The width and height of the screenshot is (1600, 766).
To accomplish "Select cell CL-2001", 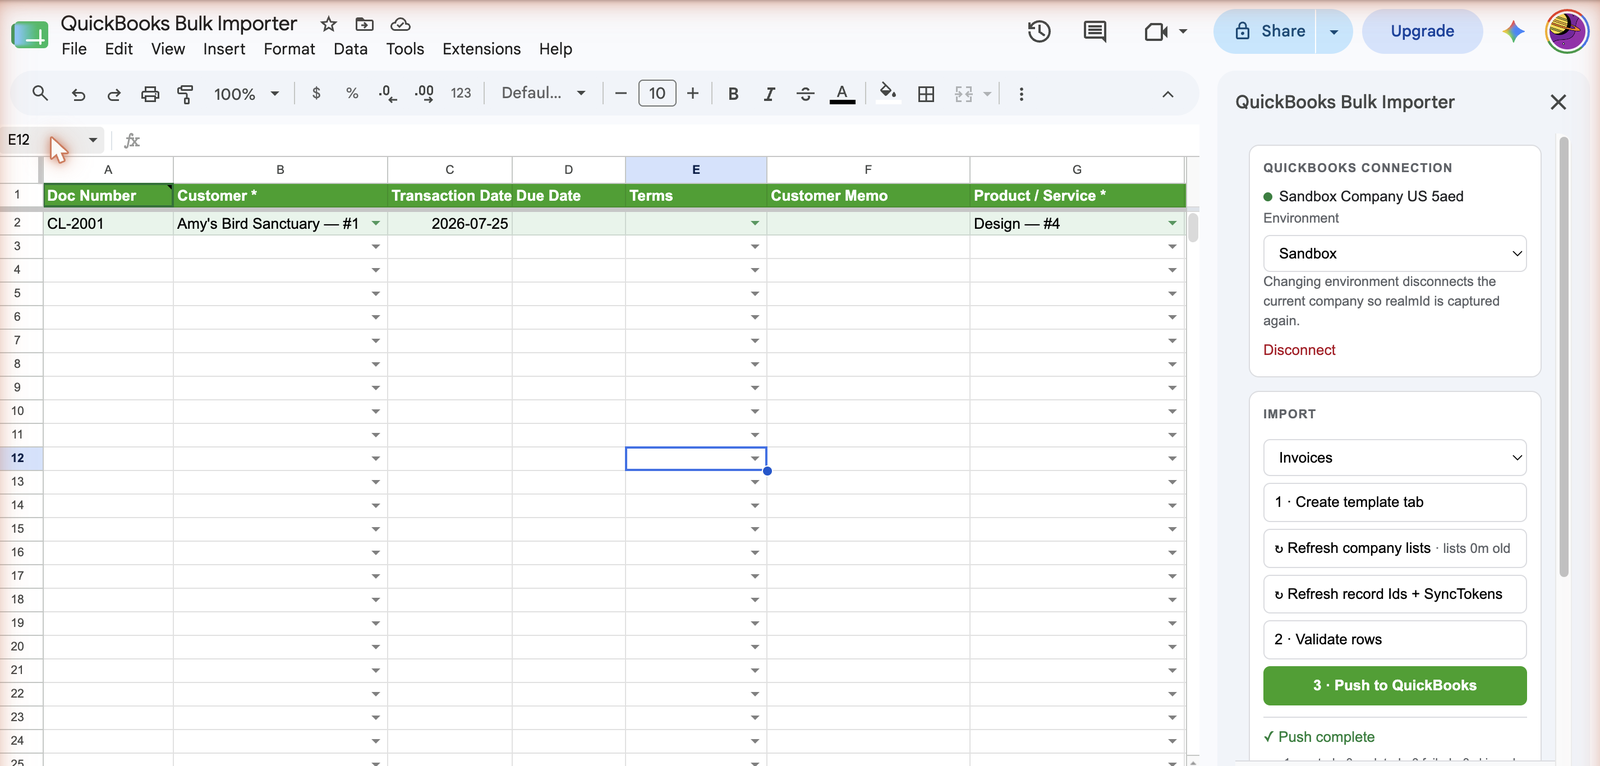I will (x=108, y=224).
